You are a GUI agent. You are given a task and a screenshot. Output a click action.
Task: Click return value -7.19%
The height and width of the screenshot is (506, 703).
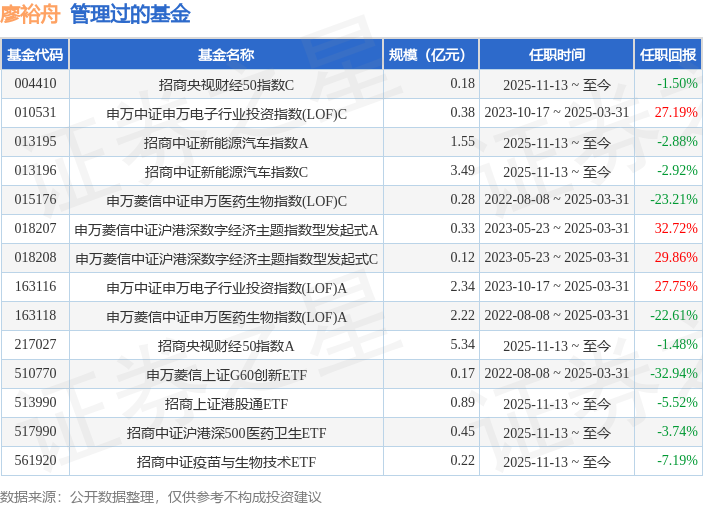point(677,460)
